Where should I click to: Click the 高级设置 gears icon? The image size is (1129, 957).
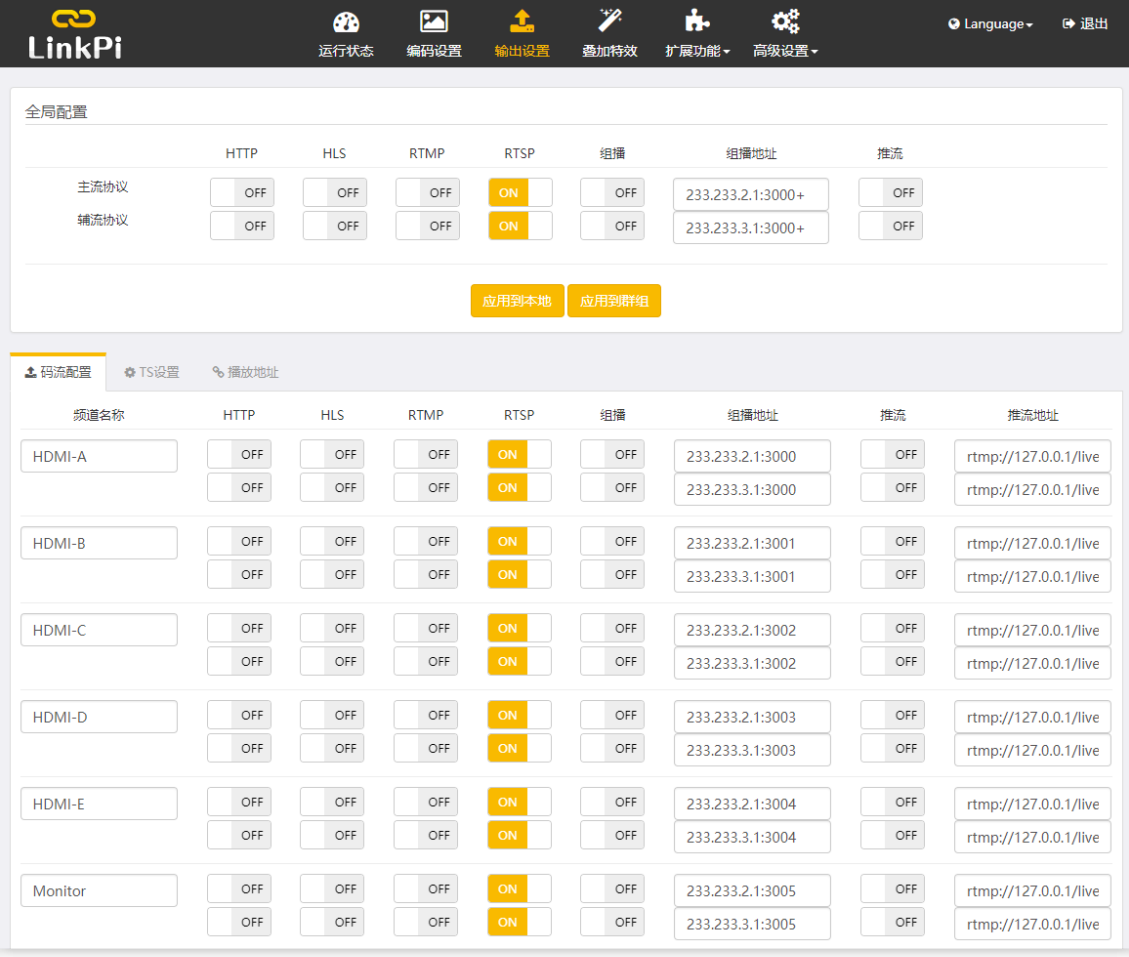[x=785, y=21]
